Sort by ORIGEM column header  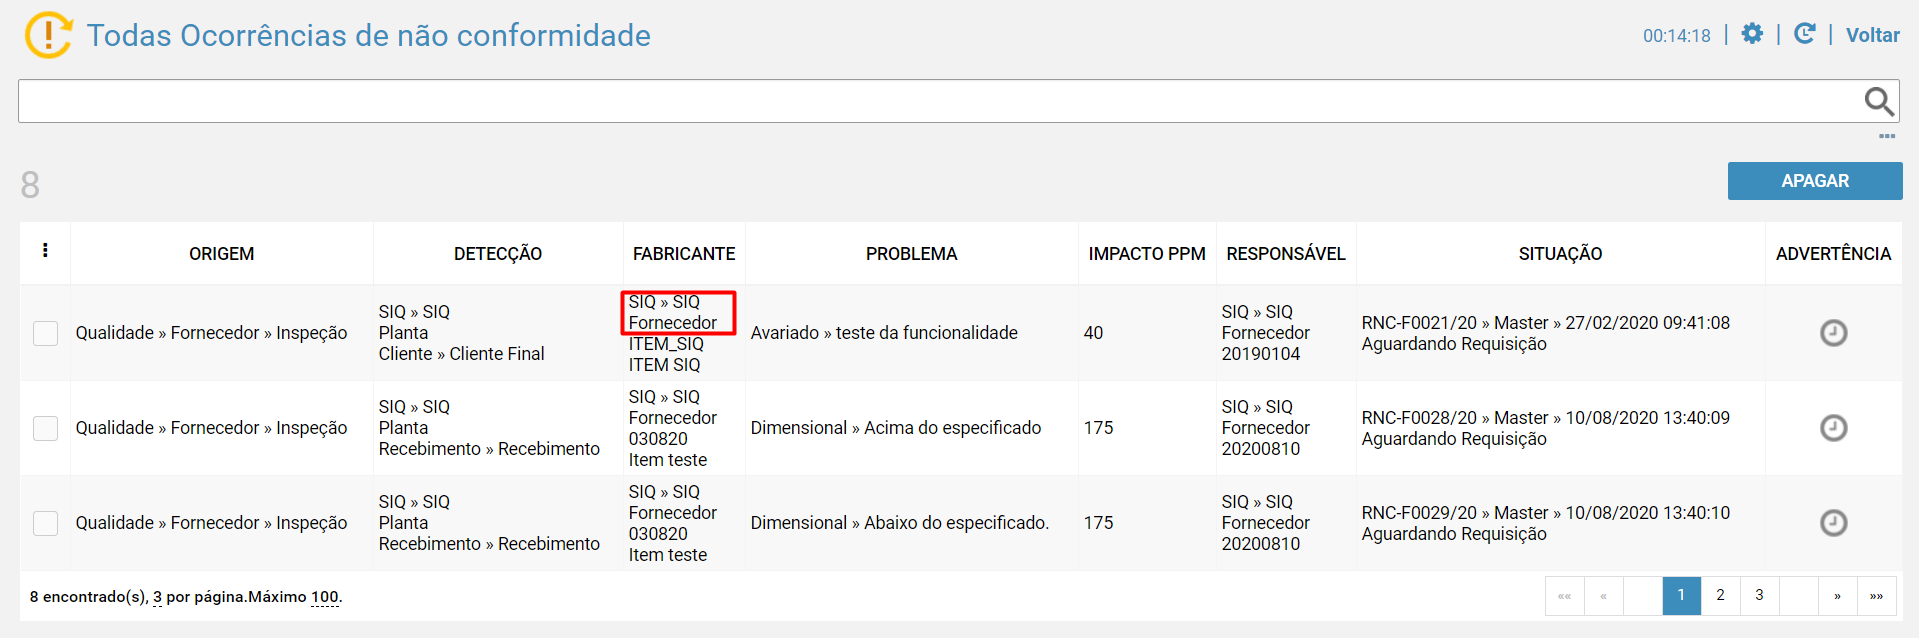coord(221,254)
